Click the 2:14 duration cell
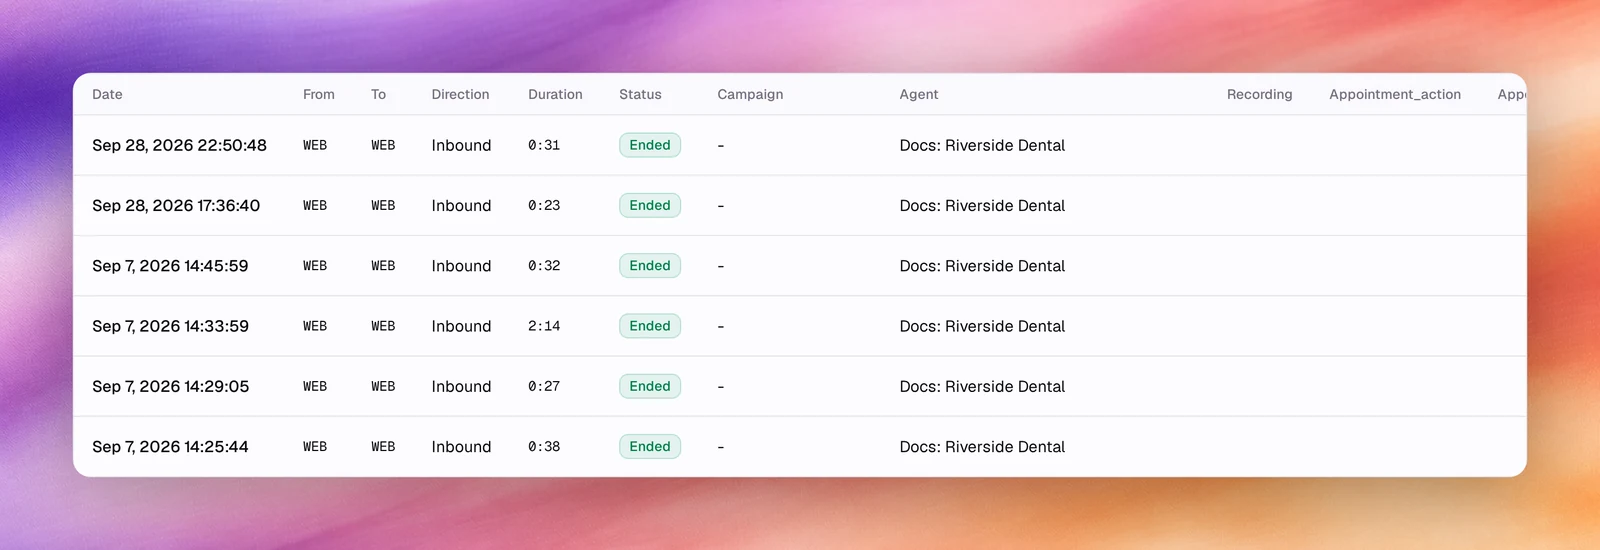 point(544,326)
